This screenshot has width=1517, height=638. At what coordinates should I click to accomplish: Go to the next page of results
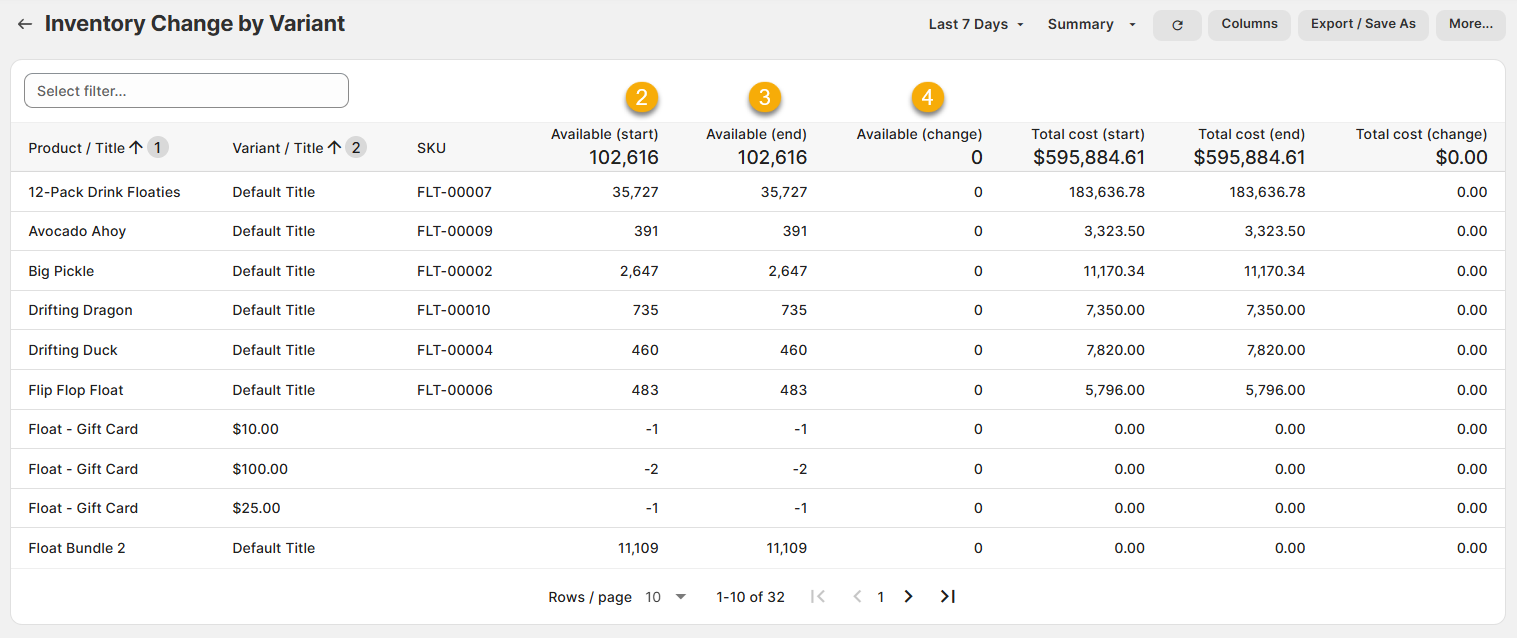pyautogui.click(x=908, y=597)
